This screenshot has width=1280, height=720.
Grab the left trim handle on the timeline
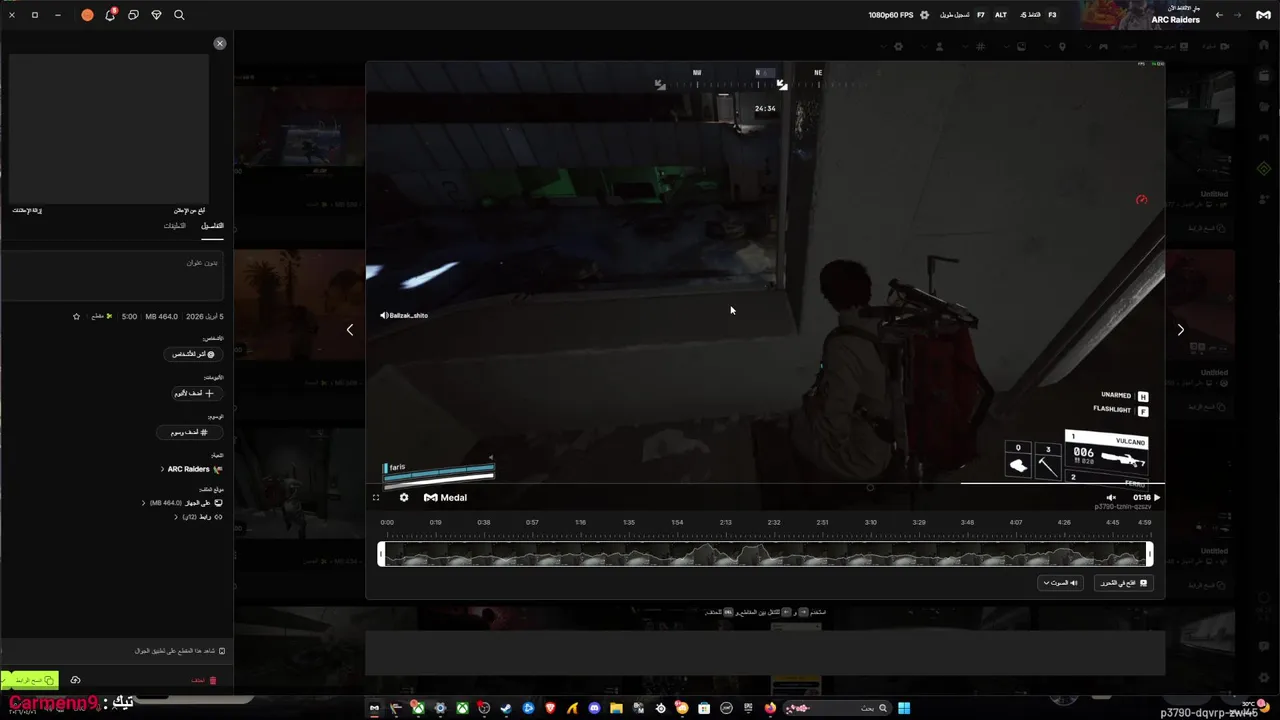coord(381,554)
